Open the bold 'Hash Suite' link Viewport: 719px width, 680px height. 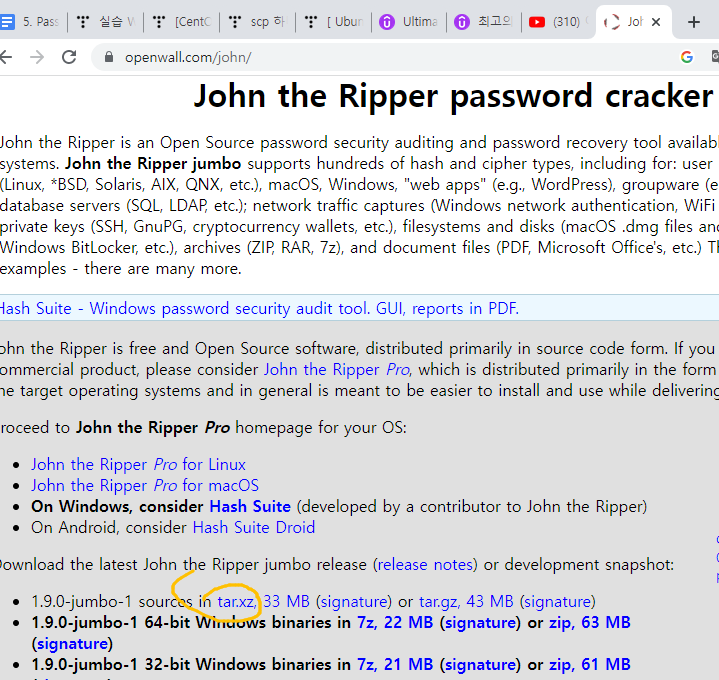point(250,507)
